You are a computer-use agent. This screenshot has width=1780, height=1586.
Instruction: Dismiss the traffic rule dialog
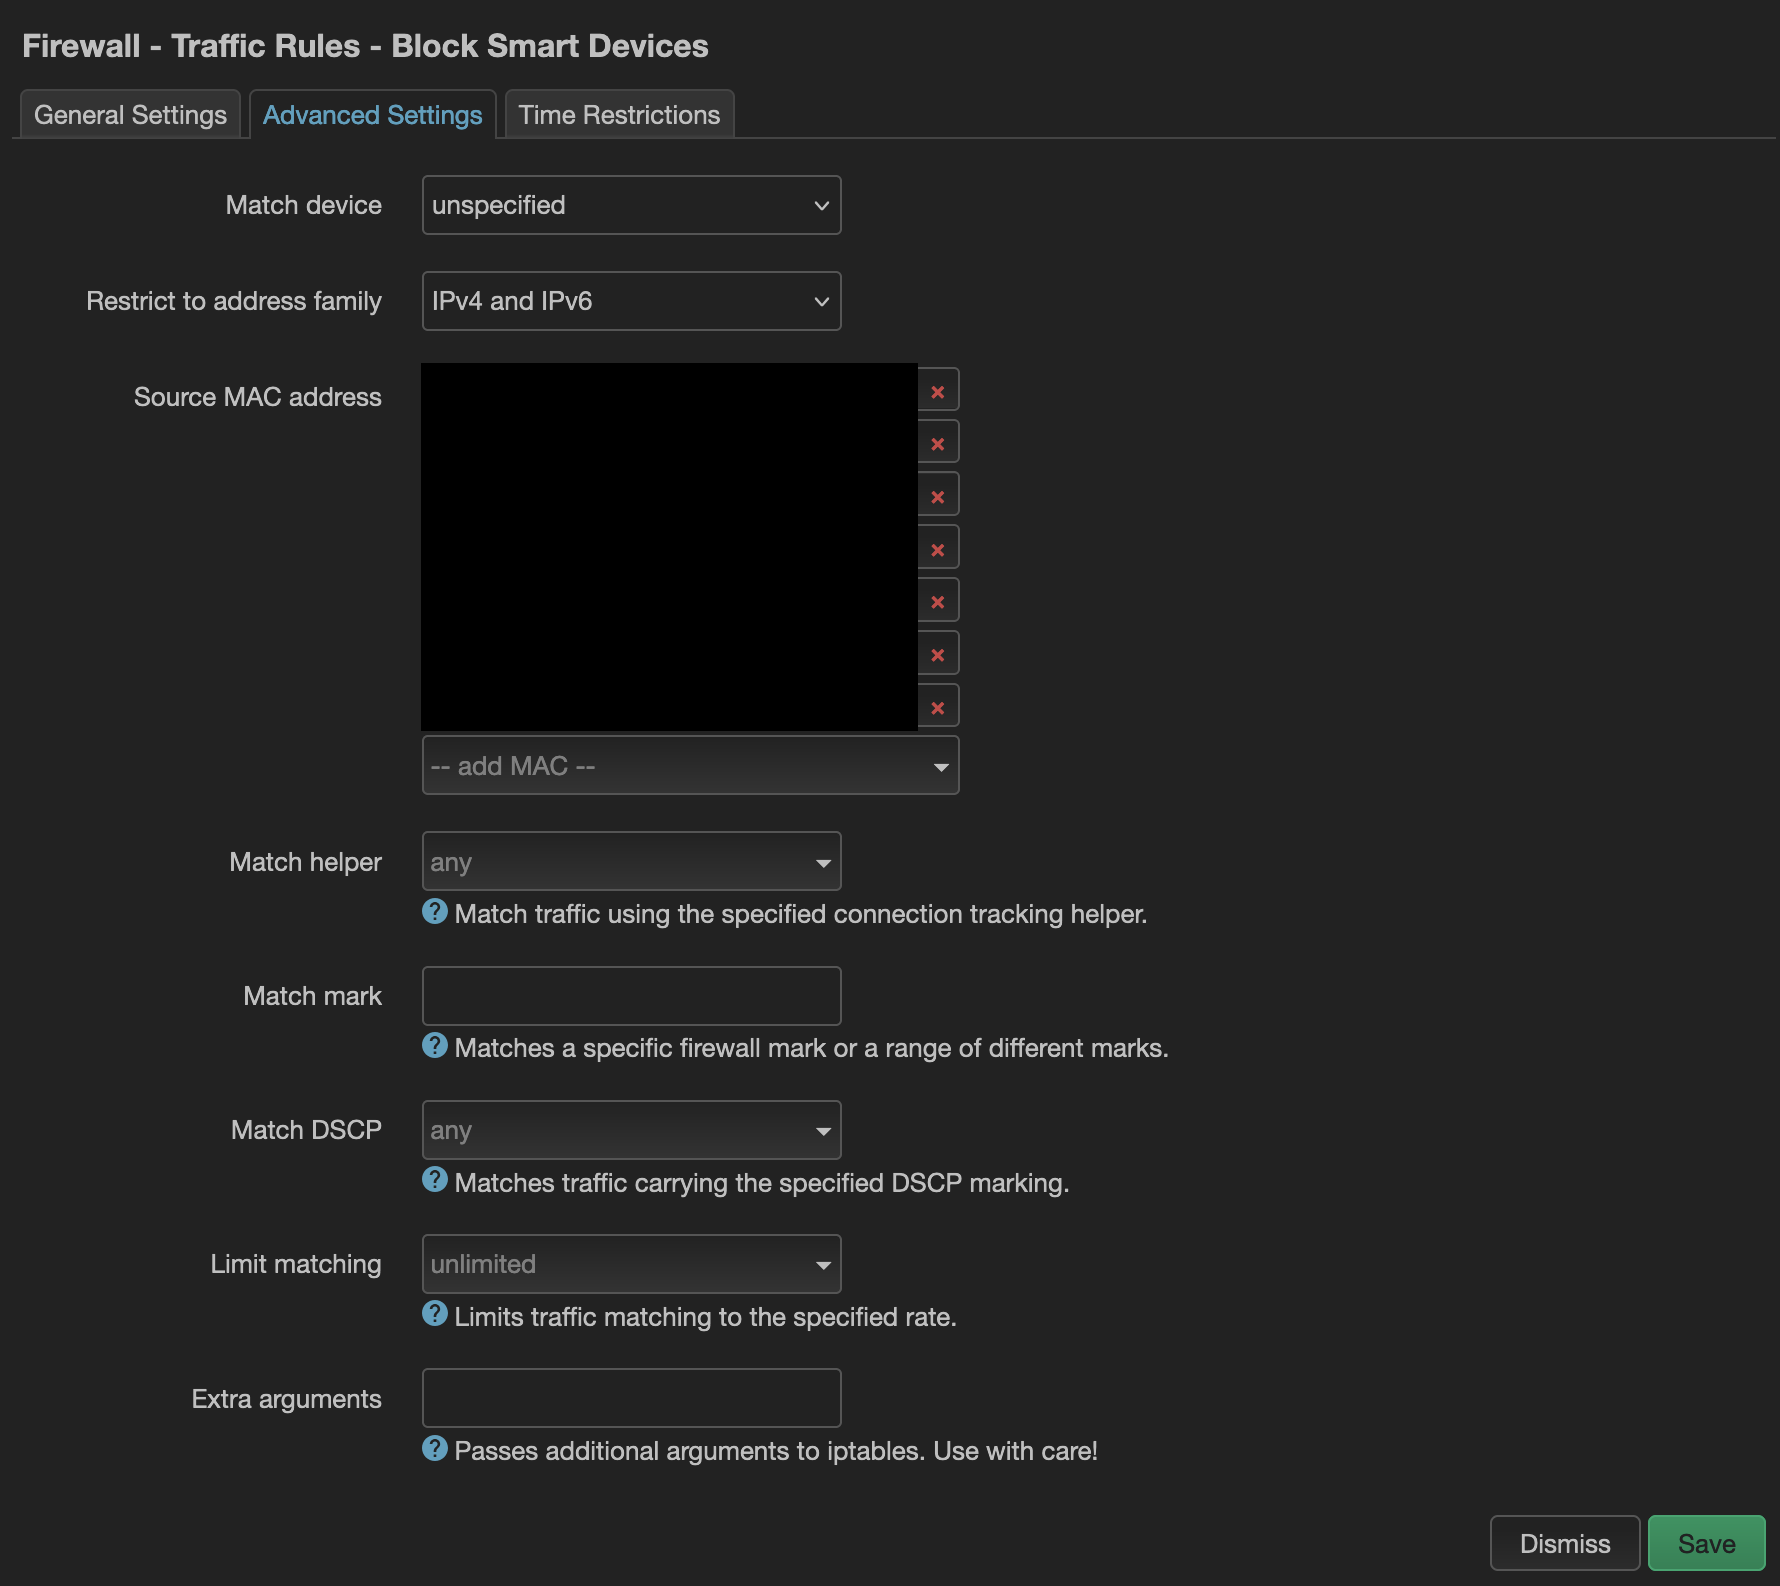click(x=1564, y=1543)
